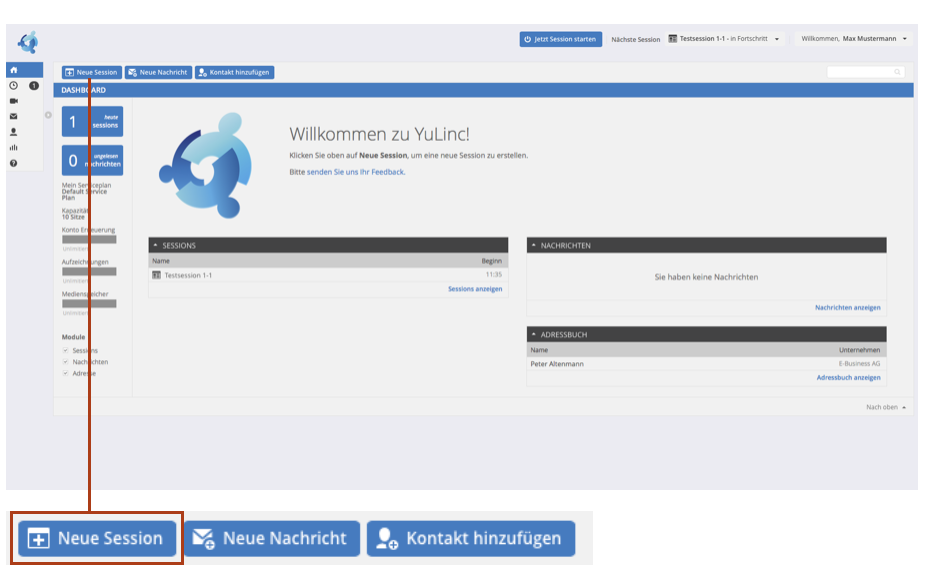This screenshot has width=926, height=585.
Task: Follow the 'senden Sie uns Ihr Feedback' link
Action: point(356,172)
